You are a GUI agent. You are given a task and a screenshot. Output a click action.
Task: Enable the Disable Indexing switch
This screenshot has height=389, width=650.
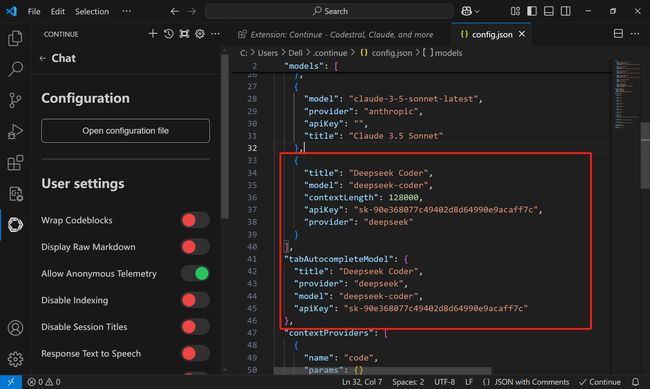click(195, 300)
